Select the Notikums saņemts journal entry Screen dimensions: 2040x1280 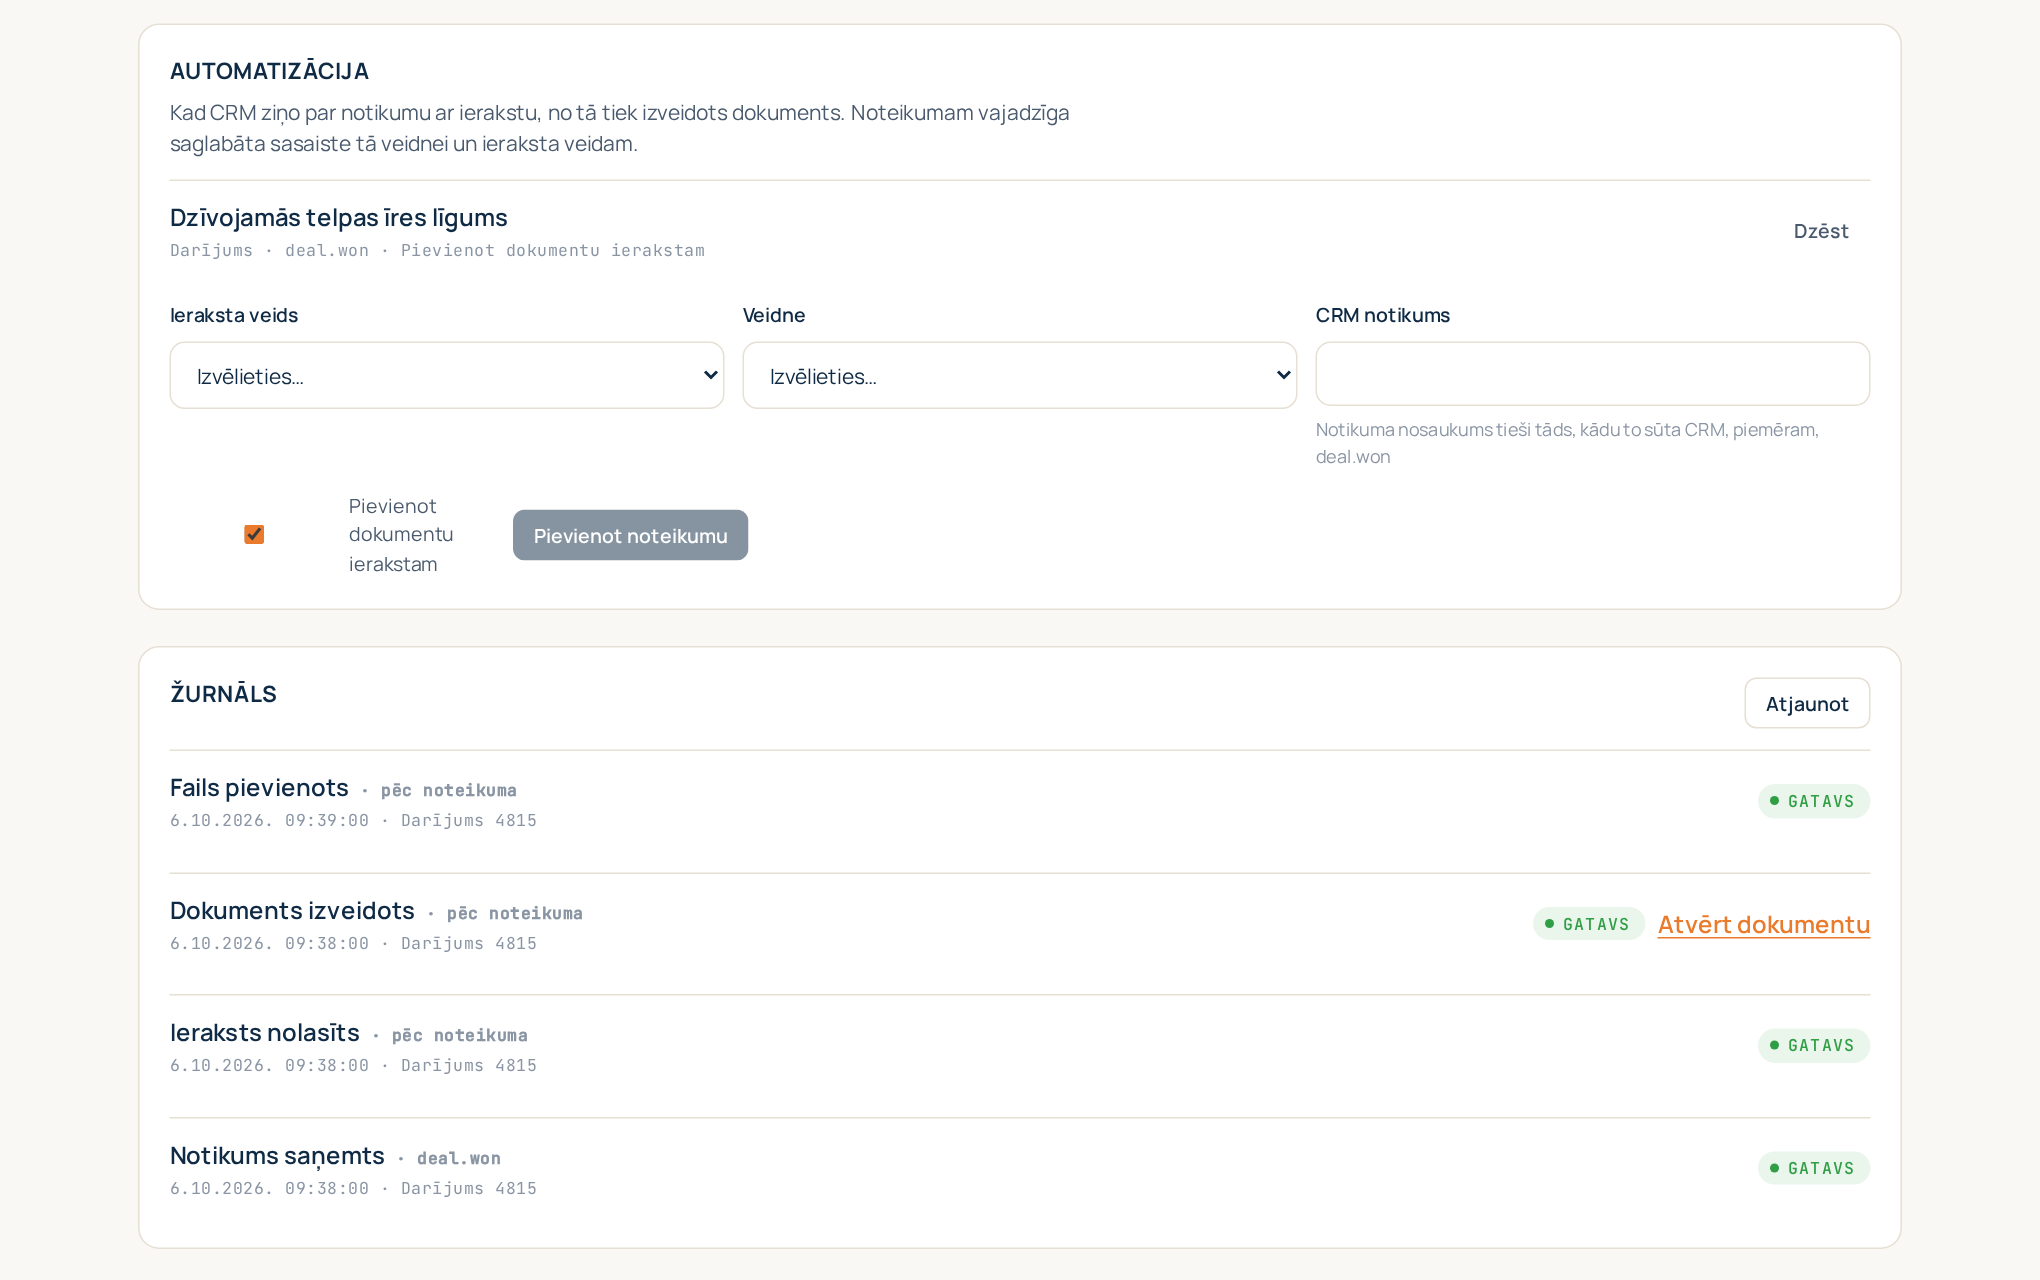pyautogui.click(x=1020, y=1170)
